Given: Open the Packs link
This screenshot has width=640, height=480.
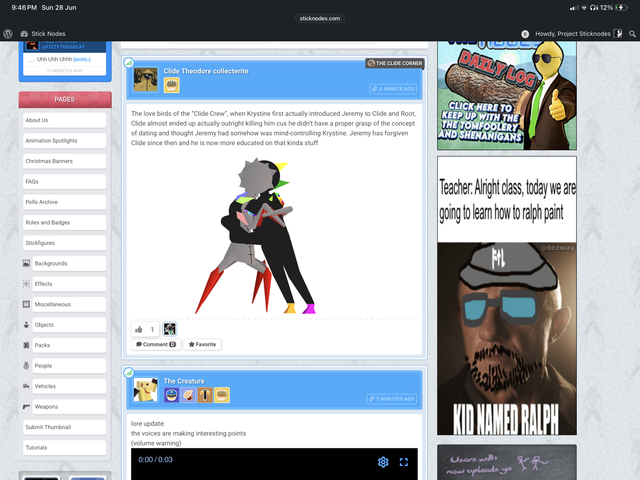Looking at the screenshot, I should (69, 345).
